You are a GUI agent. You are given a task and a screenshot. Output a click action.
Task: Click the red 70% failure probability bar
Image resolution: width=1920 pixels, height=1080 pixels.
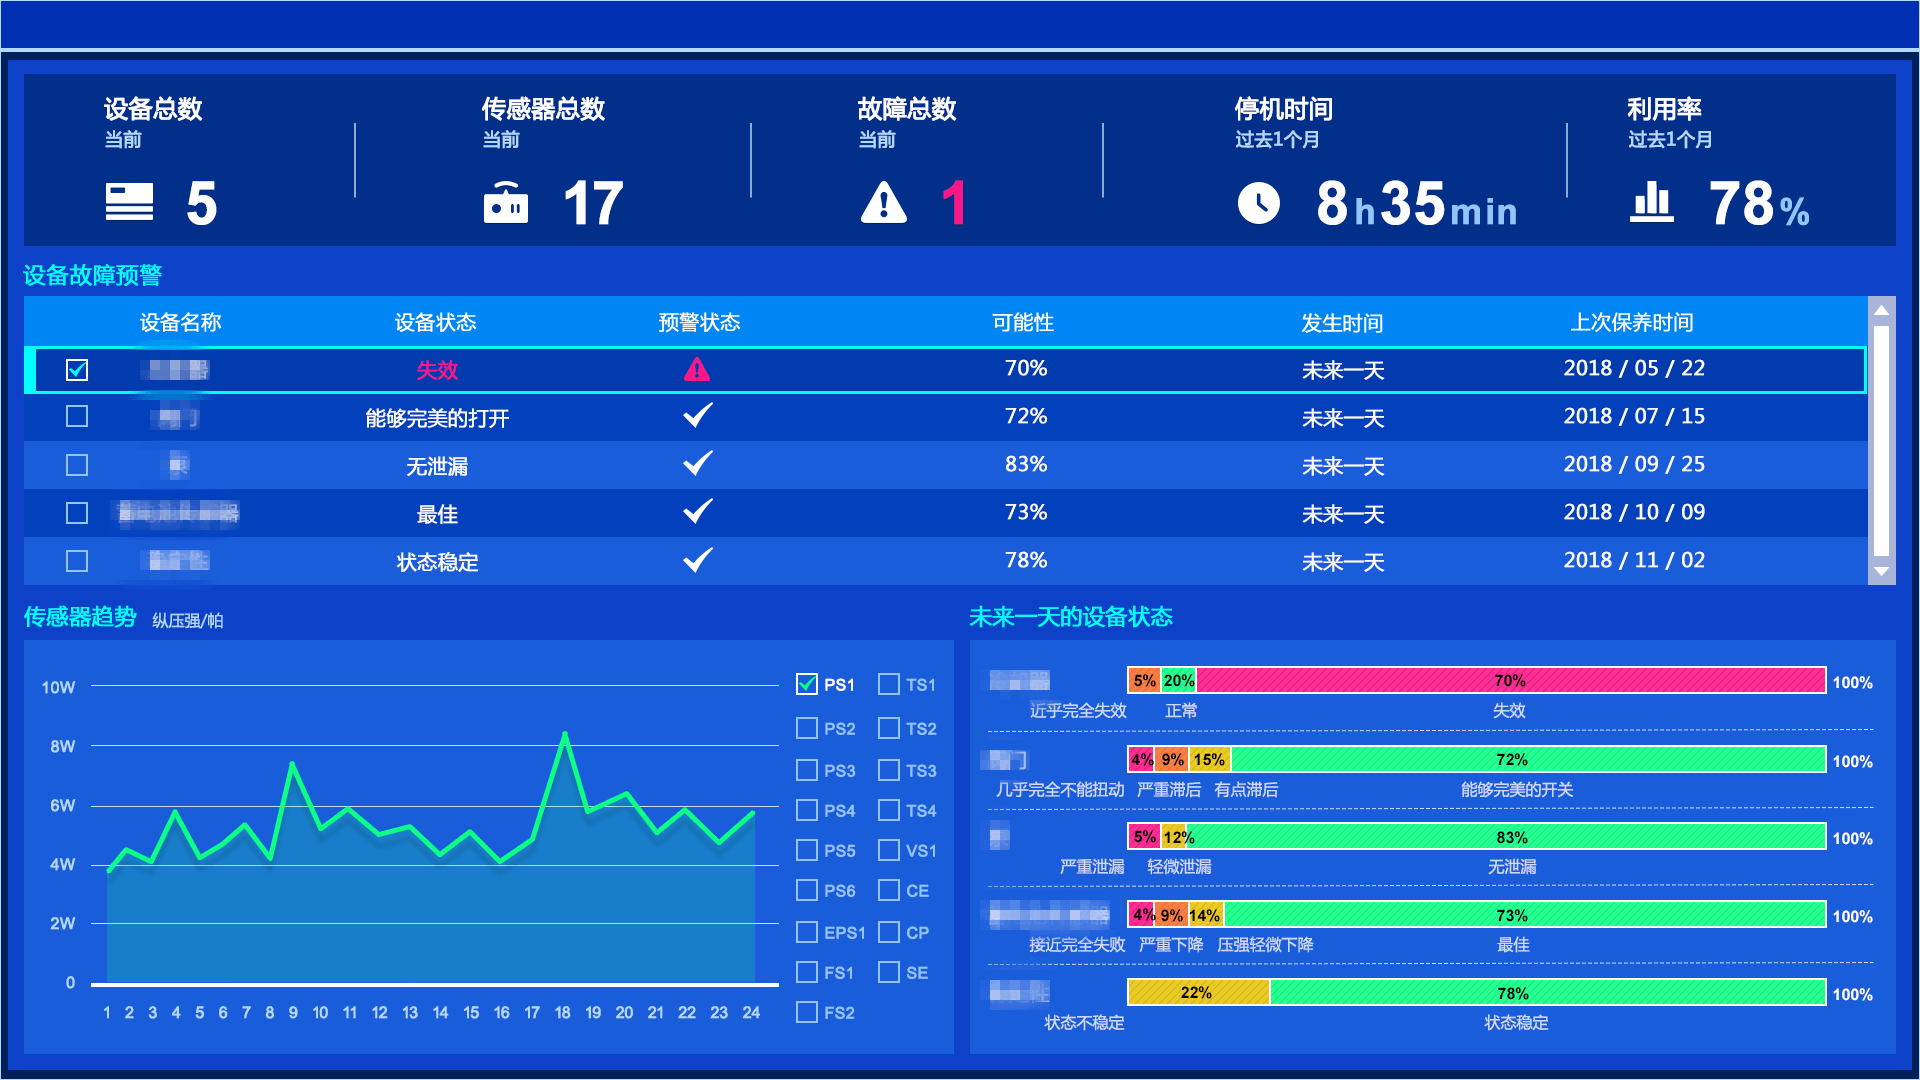click(x=1510, y=681)
